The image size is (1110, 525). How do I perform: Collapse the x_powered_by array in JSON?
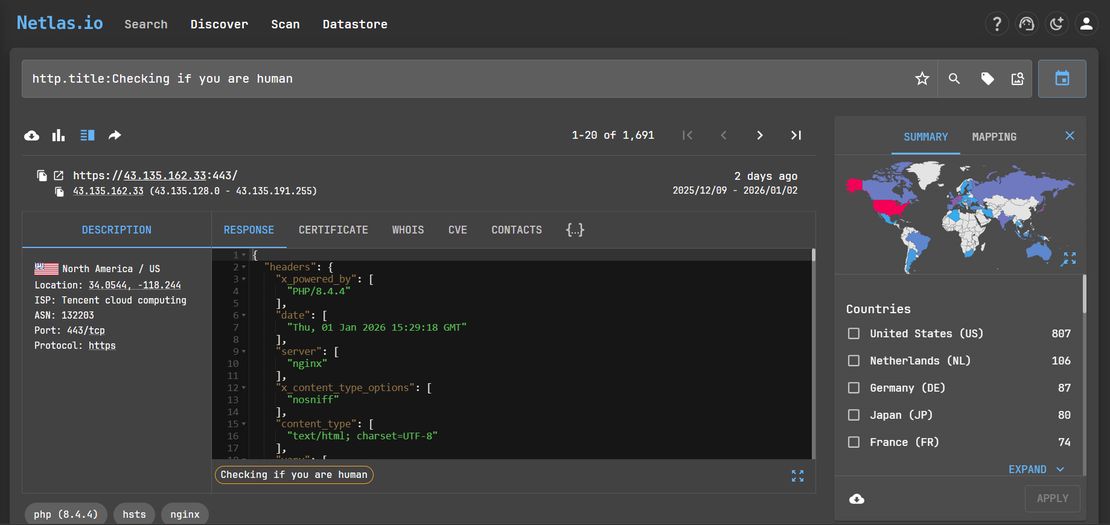[x=244, y=279]
